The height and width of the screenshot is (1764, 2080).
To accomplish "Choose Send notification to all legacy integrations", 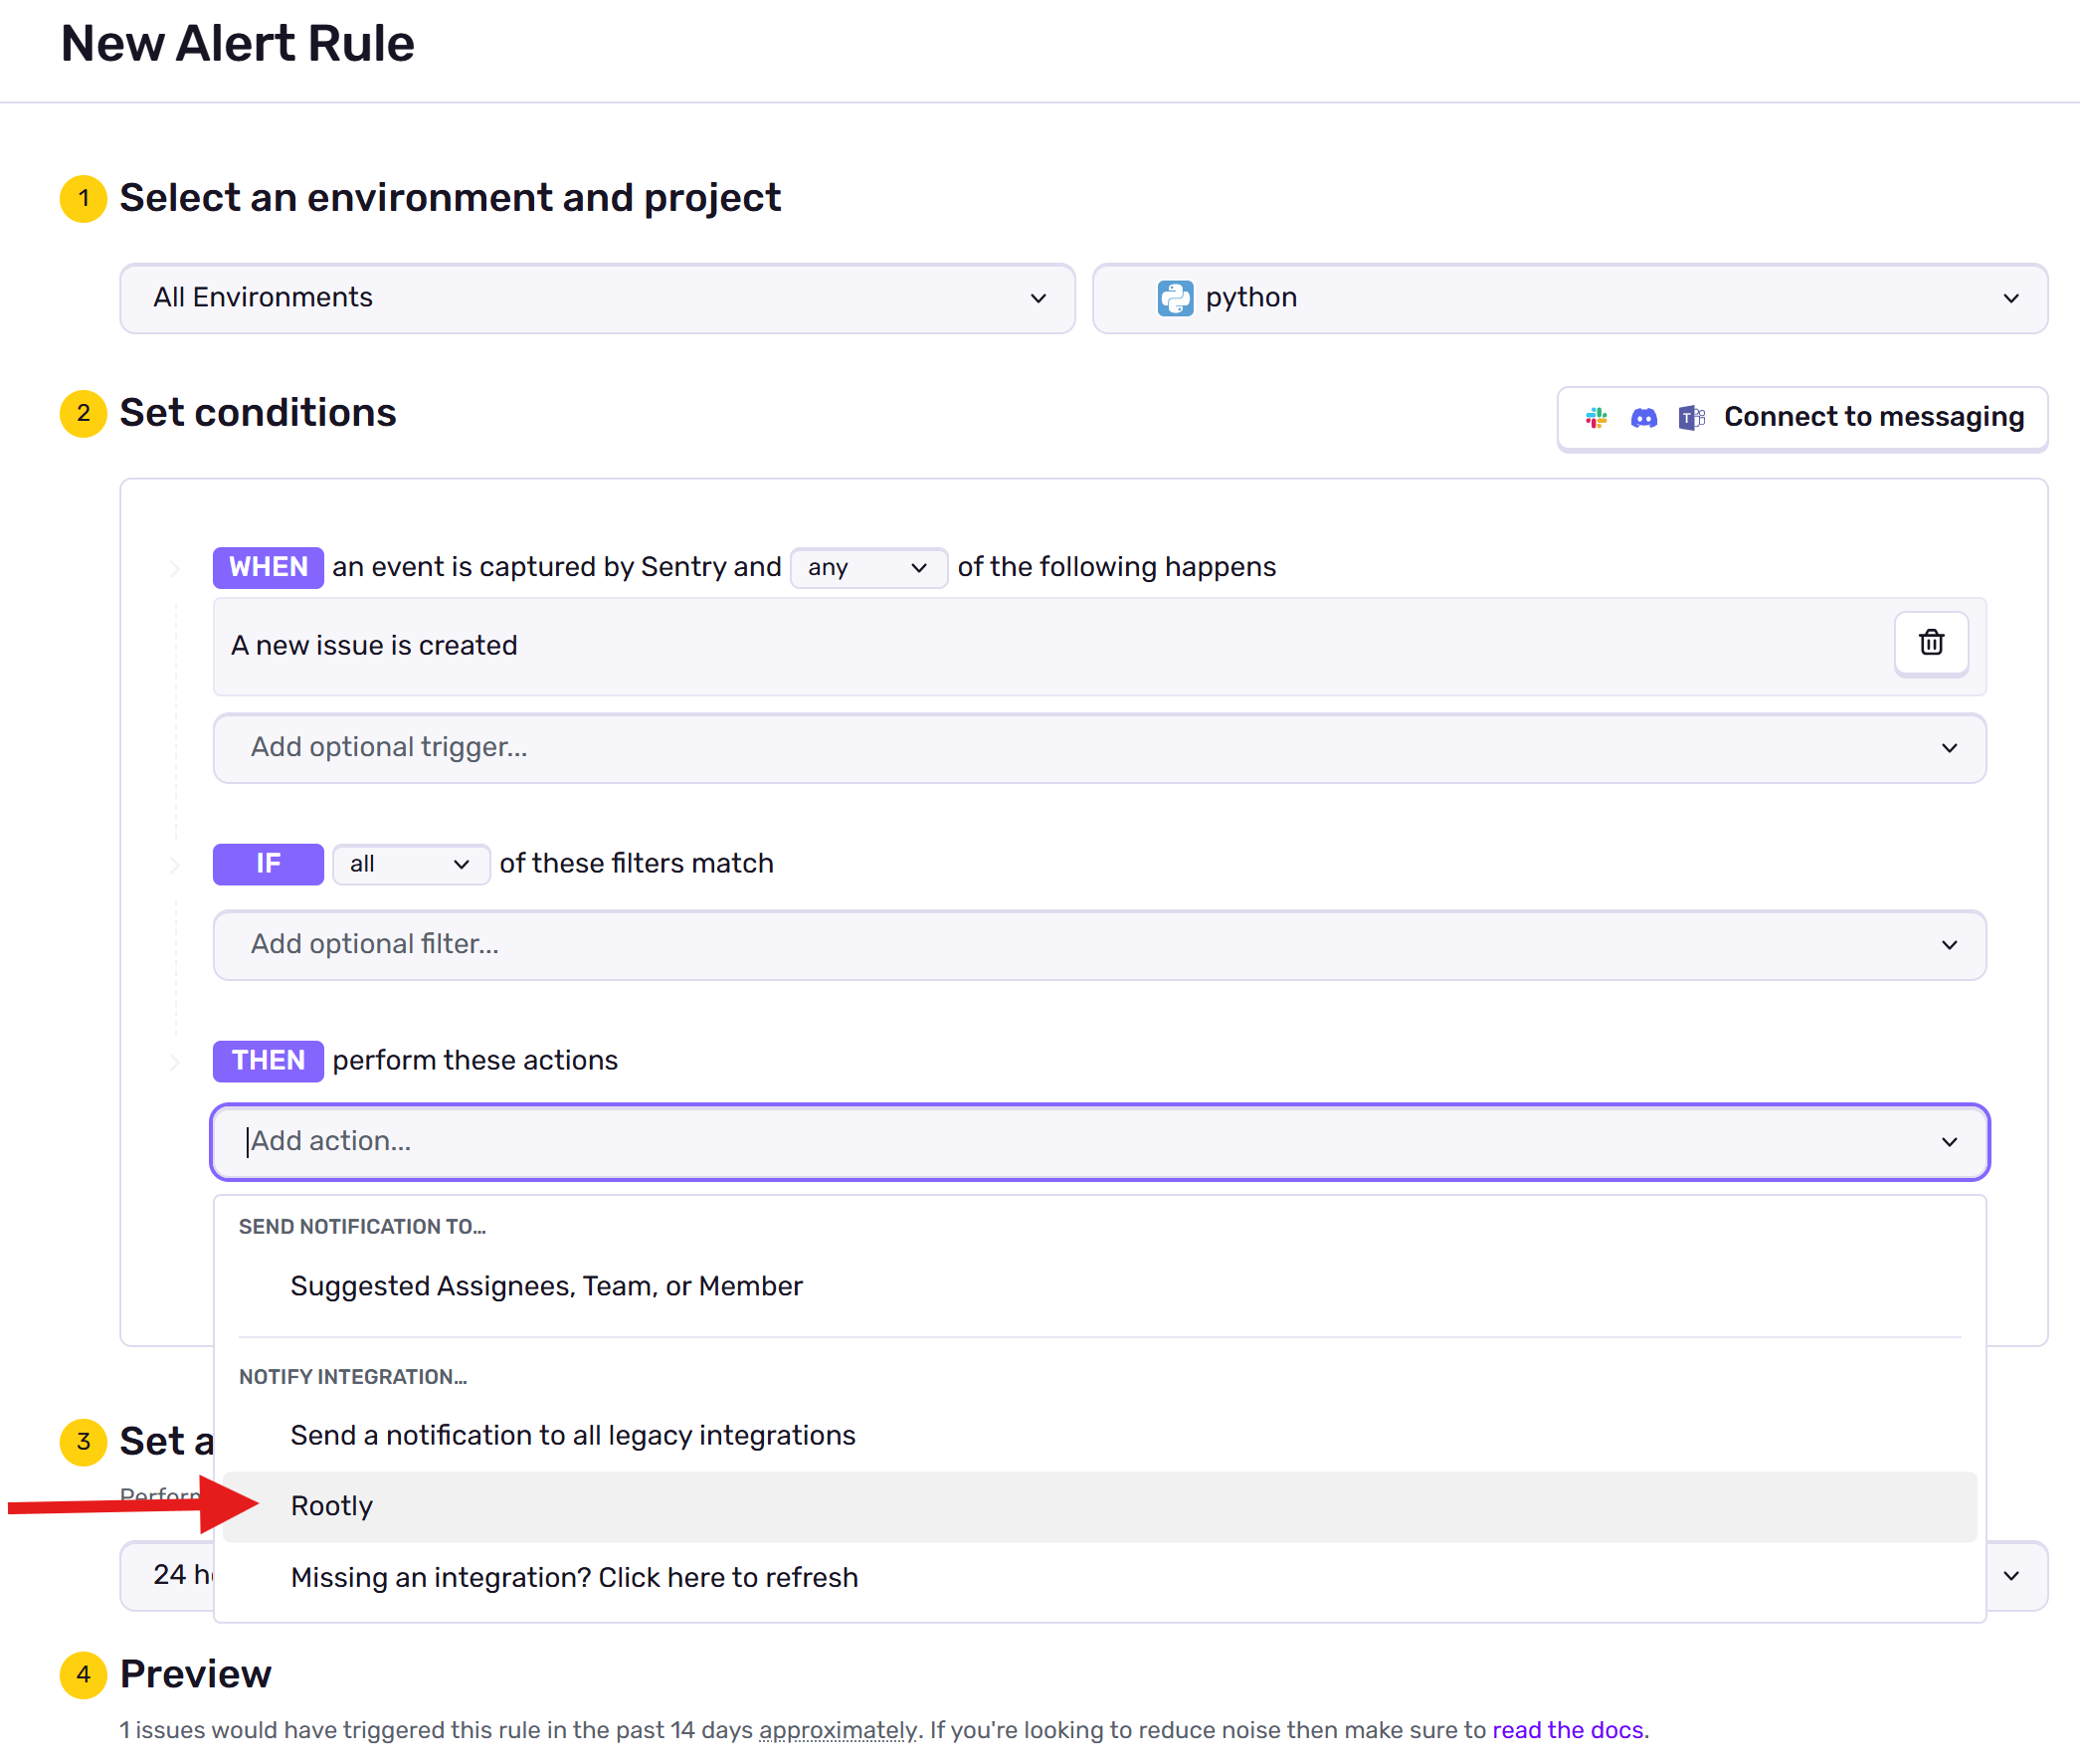I will 572,1436.
